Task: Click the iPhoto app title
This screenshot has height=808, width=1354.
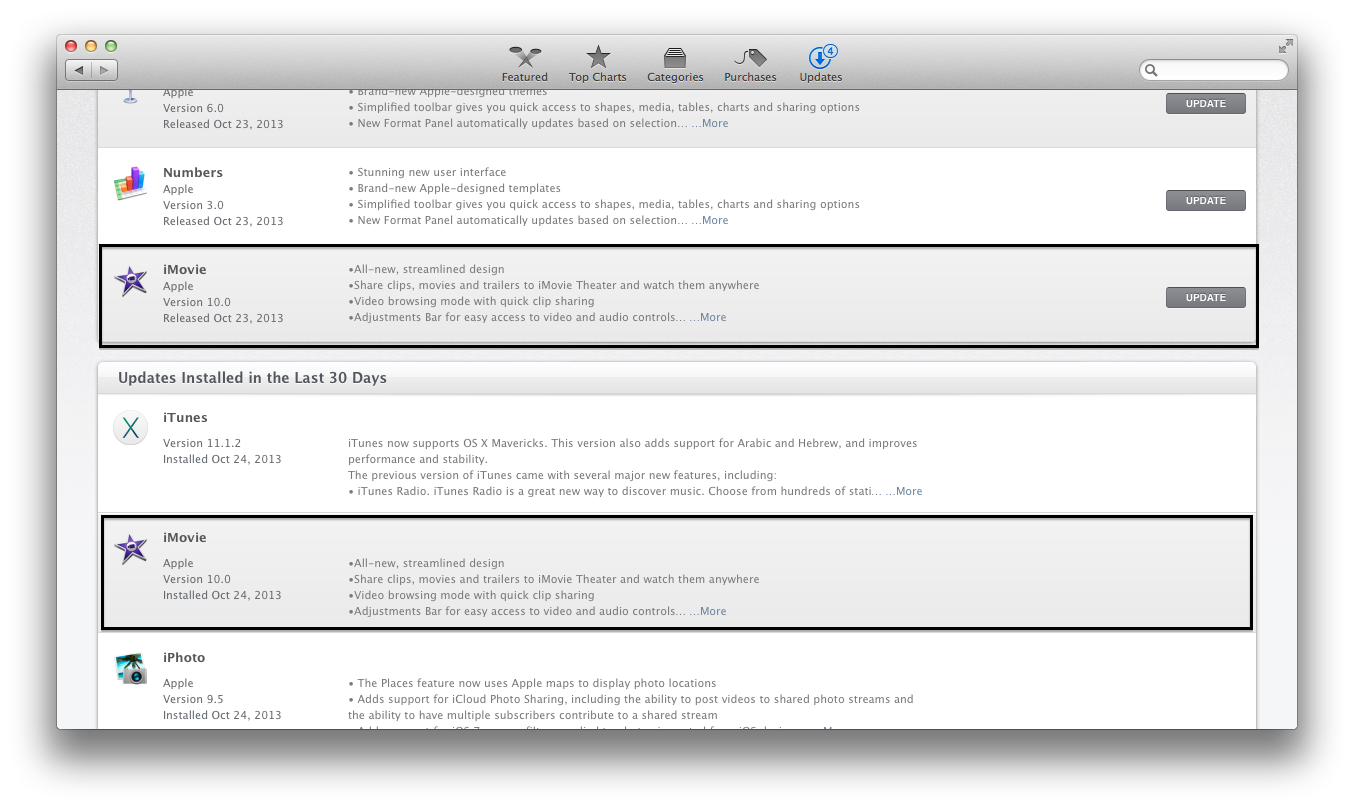Action: 184,657
